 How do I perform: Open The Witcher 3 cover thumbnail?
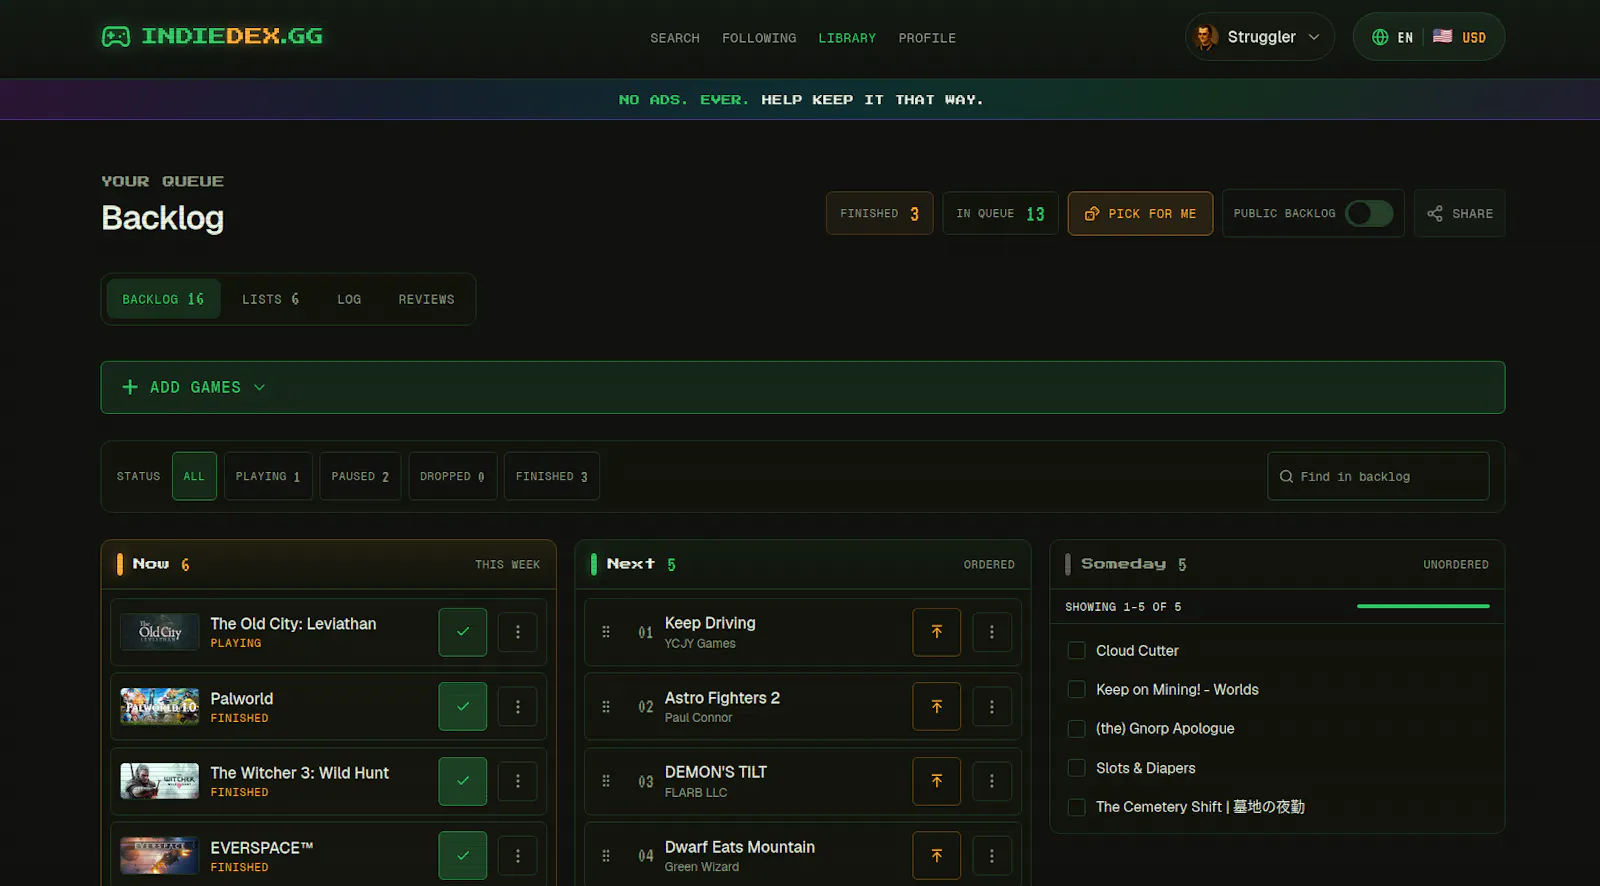point(160,781)
